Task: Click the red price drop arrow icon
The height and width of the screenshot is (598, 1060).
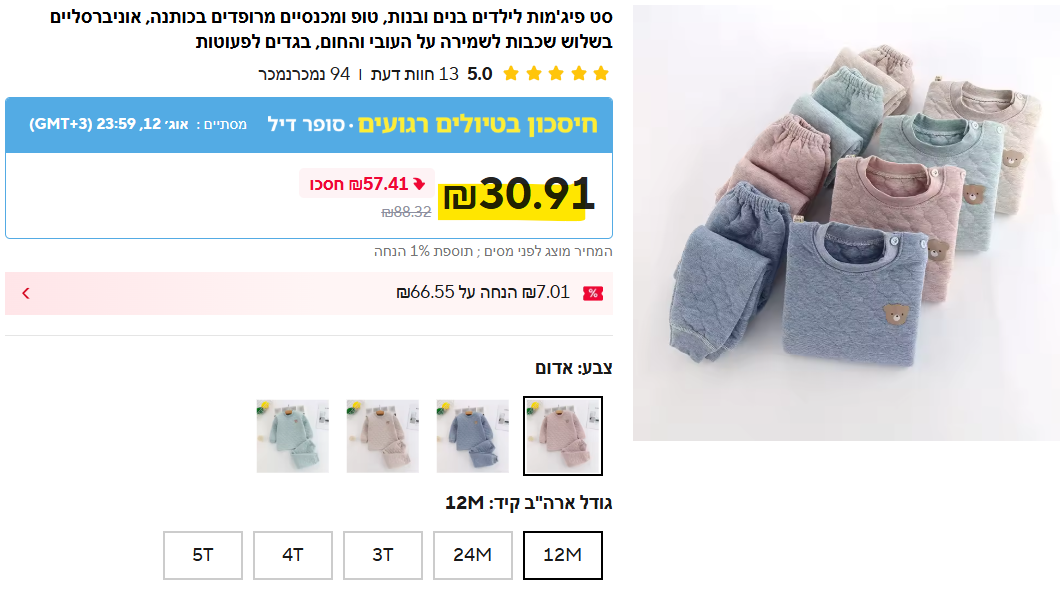Action: point(419,184)
